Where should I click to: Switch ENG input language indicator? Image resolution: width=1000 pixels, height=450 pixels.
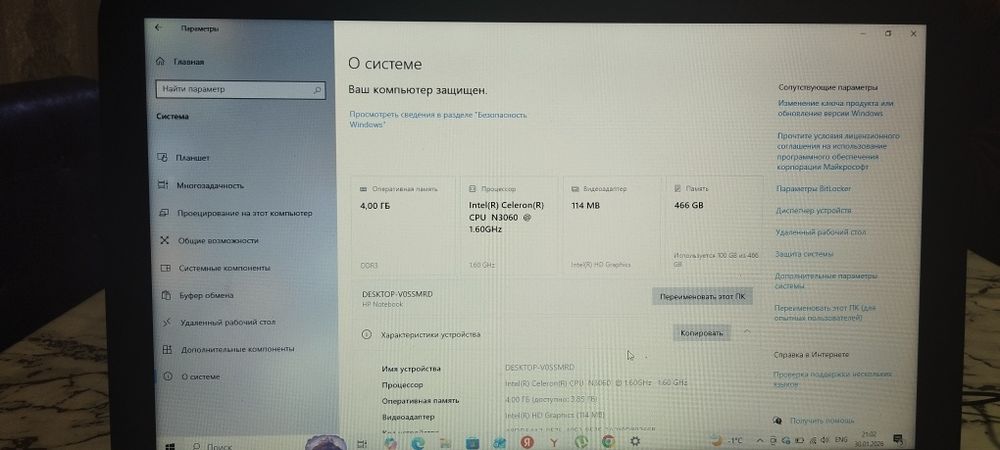click(842, 440)
